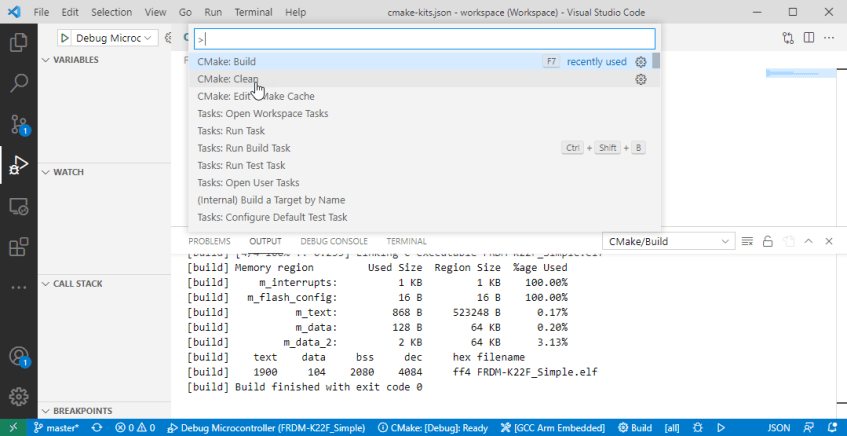847x436 pixels.
Task: Configure keybinding gear for CMake: Clean
Action: coord(641,79)
